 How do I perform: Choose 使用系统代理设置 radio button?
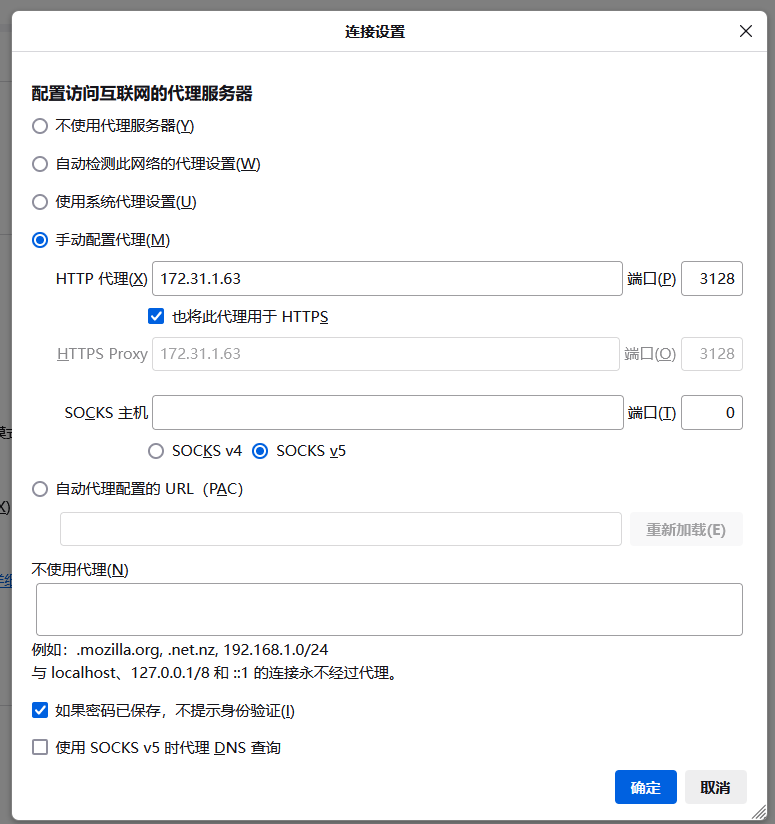point(40,202)
